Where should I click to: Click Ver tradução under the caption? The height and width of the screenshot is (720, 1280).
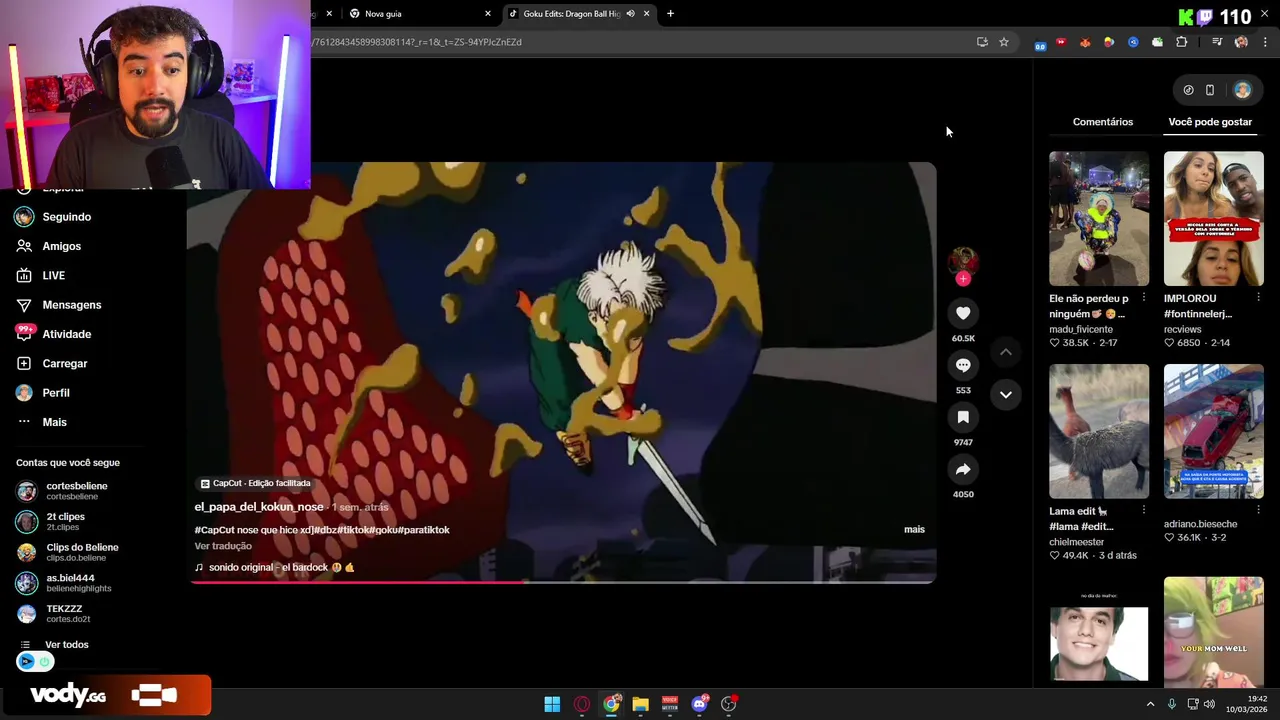223,546
